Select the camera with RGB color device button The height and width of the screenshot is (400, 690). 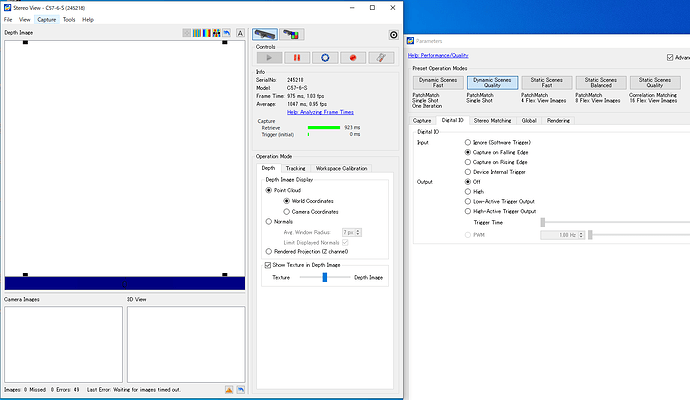point(291,34)
